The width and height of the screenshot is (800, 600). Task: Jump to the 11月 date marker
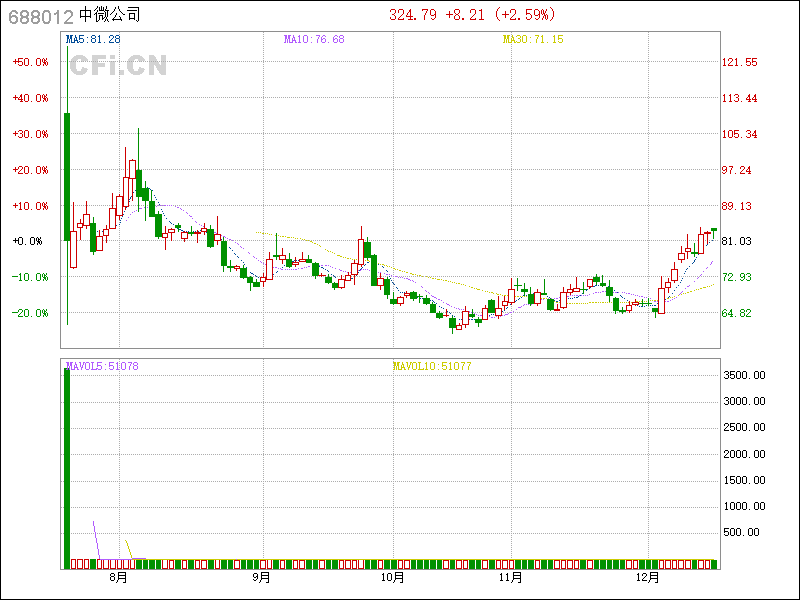[510, 577]
